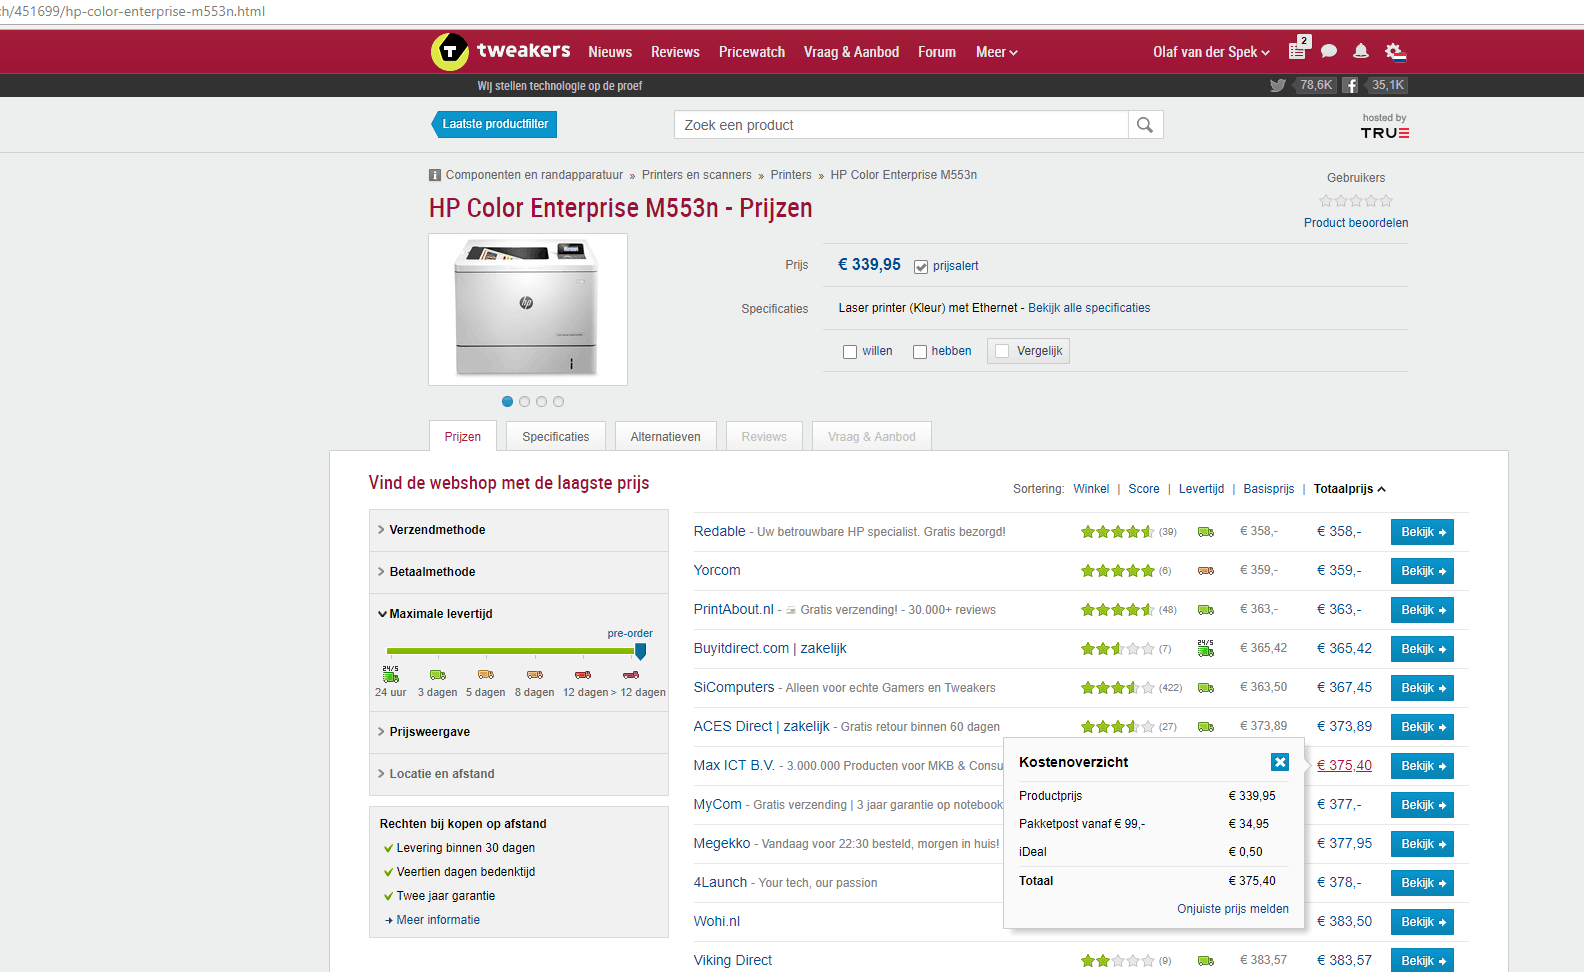Viewport: 1584px width, 972px height.
Task: Click the 24 uur delivery truck icon
Action: coord(391,674)
